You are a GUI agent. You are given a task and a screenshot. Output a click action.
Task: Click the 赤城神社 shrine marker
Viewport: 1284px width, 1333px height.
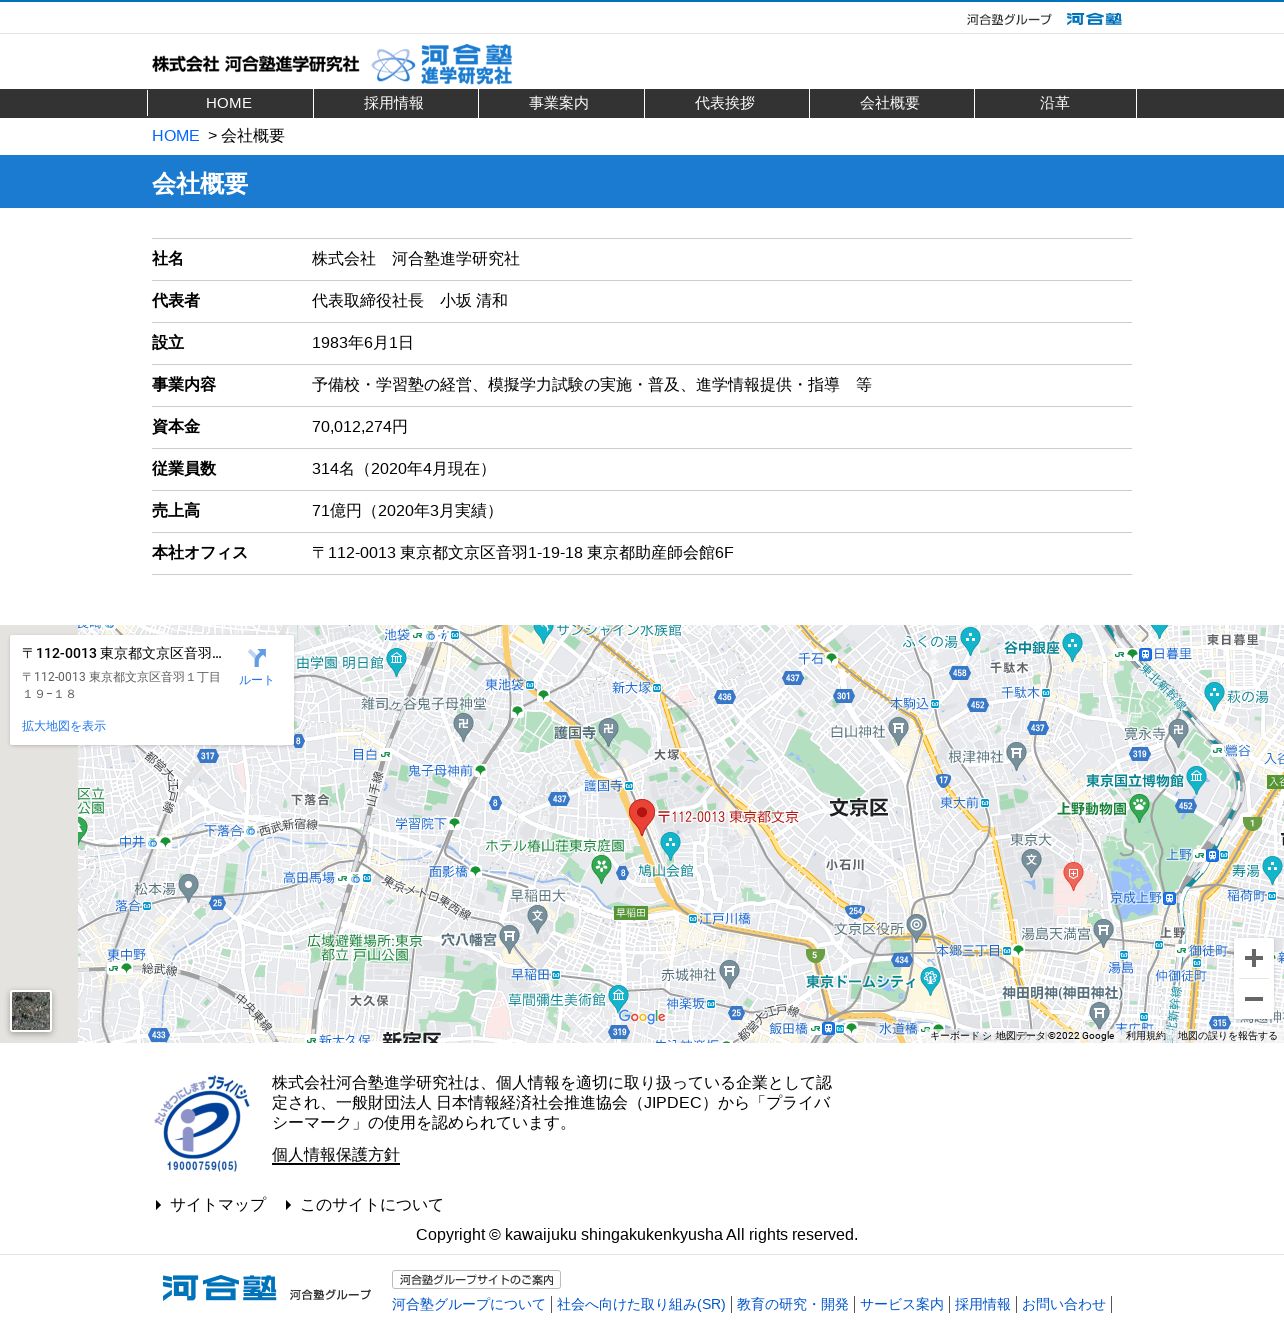(729, 972)
